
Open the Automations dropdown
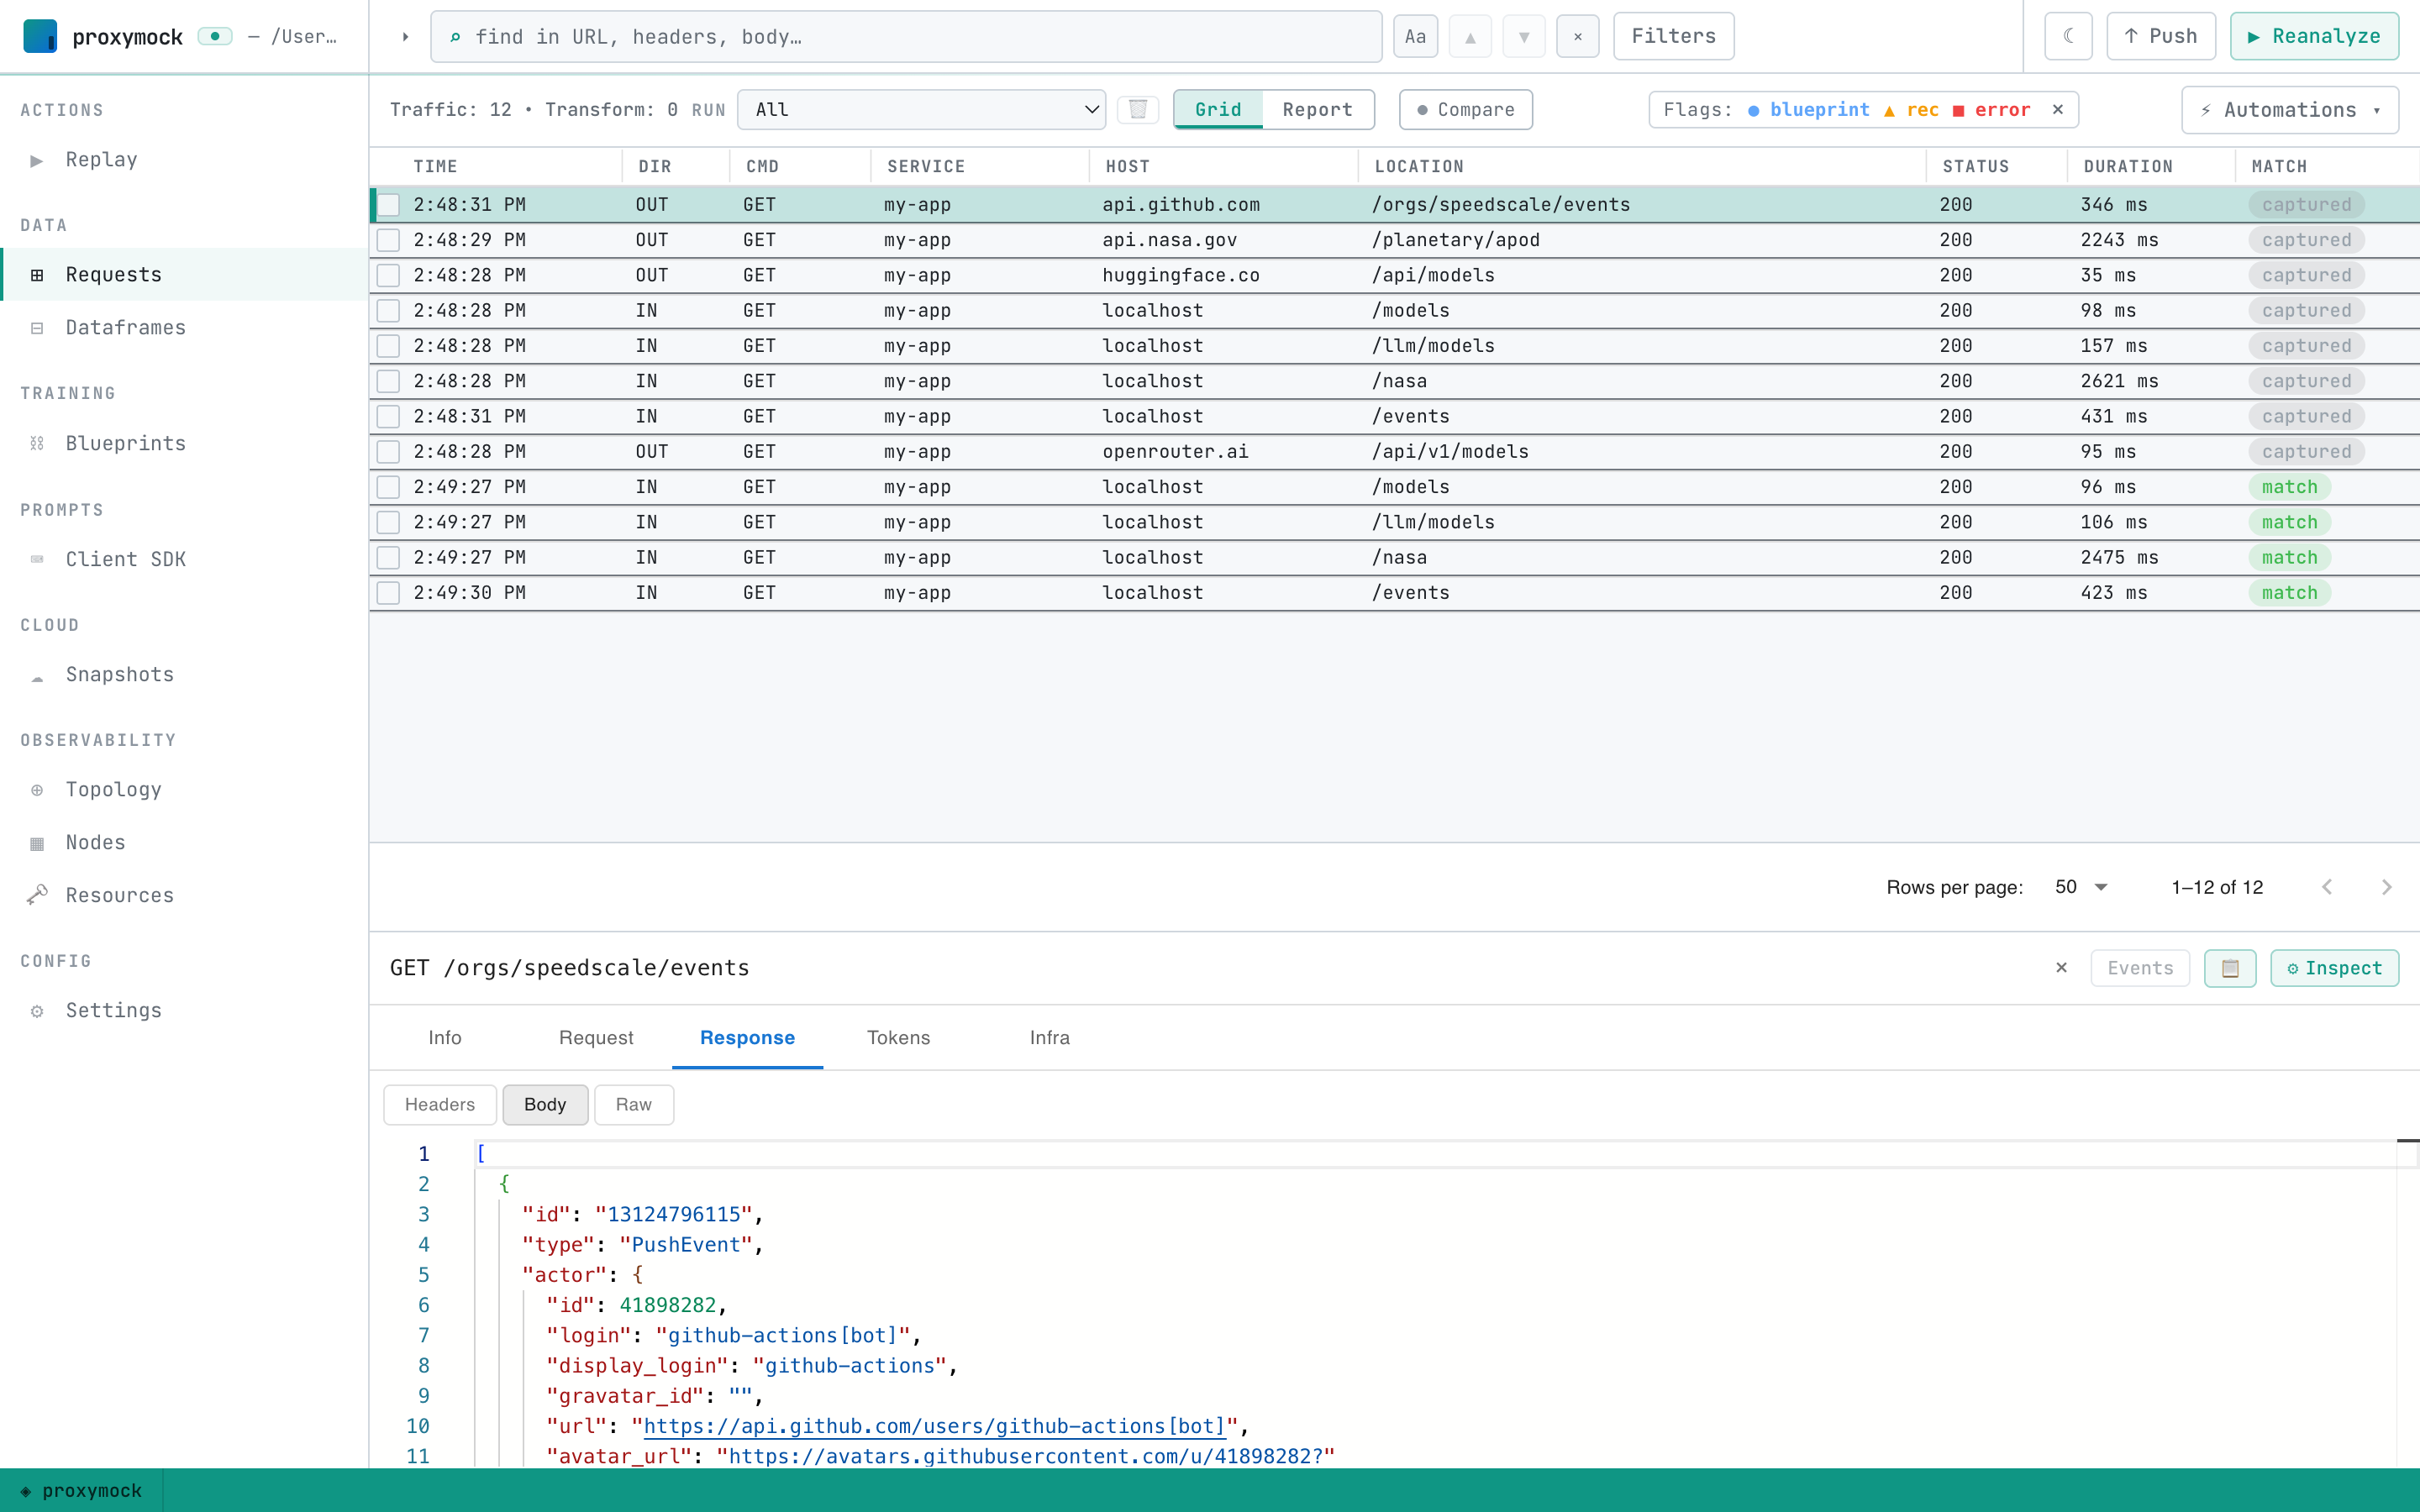pyautogui.click(x=2290, y=110)
